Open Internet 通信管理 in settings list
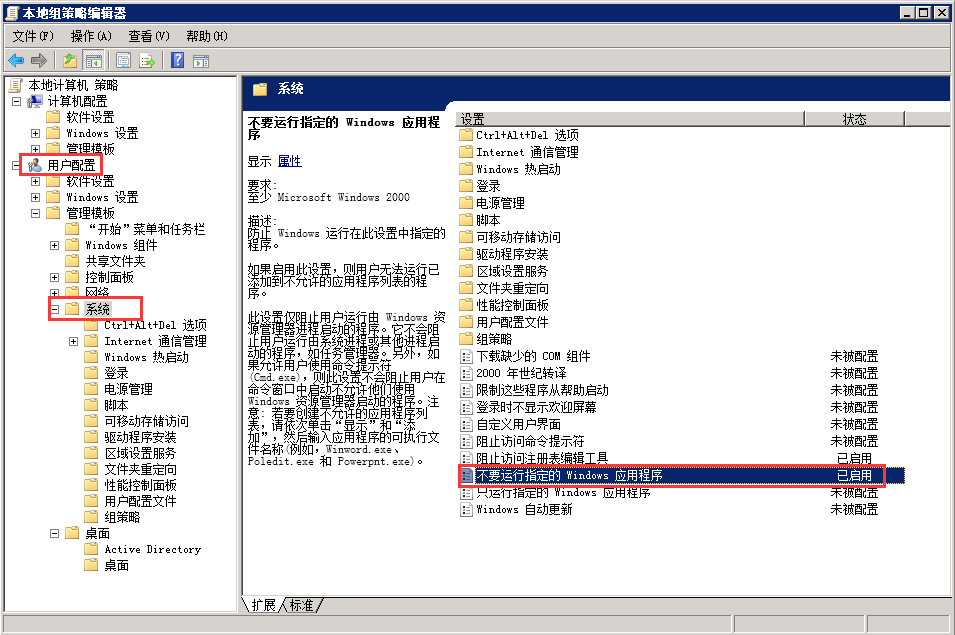Viewport: 955px width, 635px height. pyautogui.click(x=527, y=152)
